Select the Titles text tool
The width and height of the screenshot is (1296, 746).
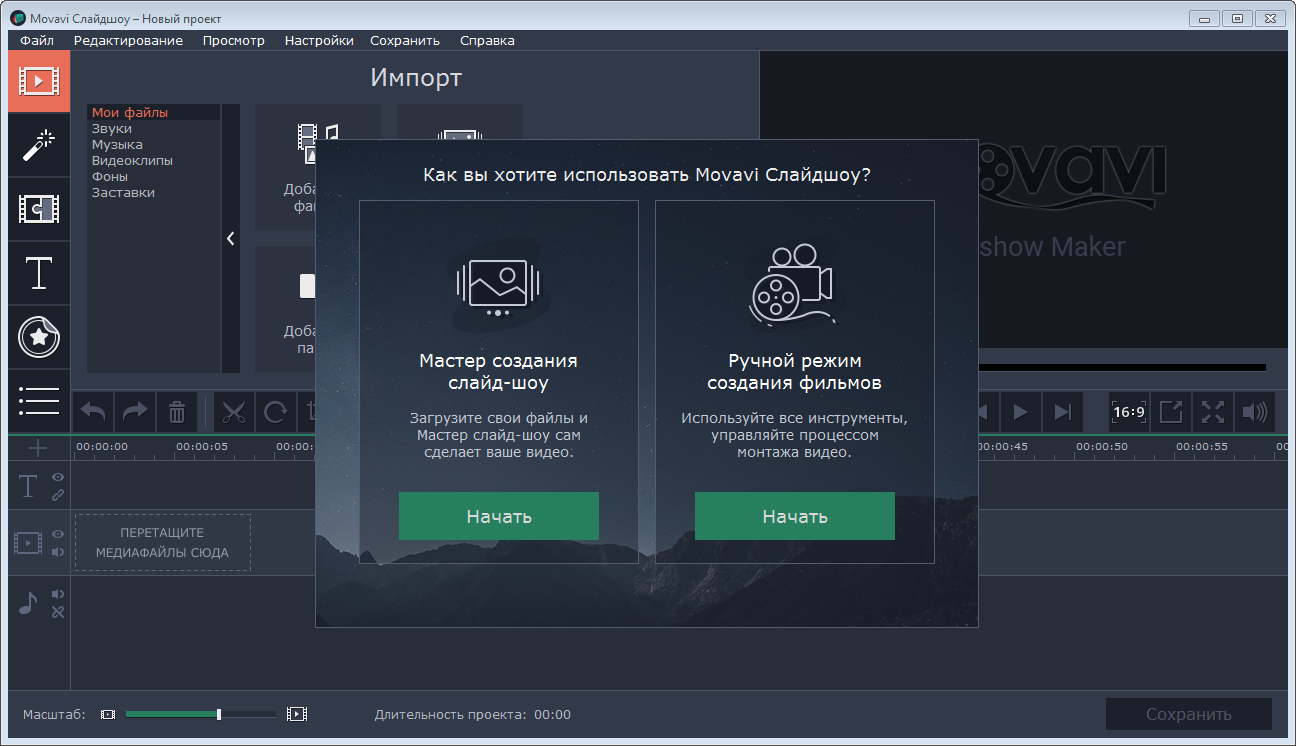tap(39, 273)
